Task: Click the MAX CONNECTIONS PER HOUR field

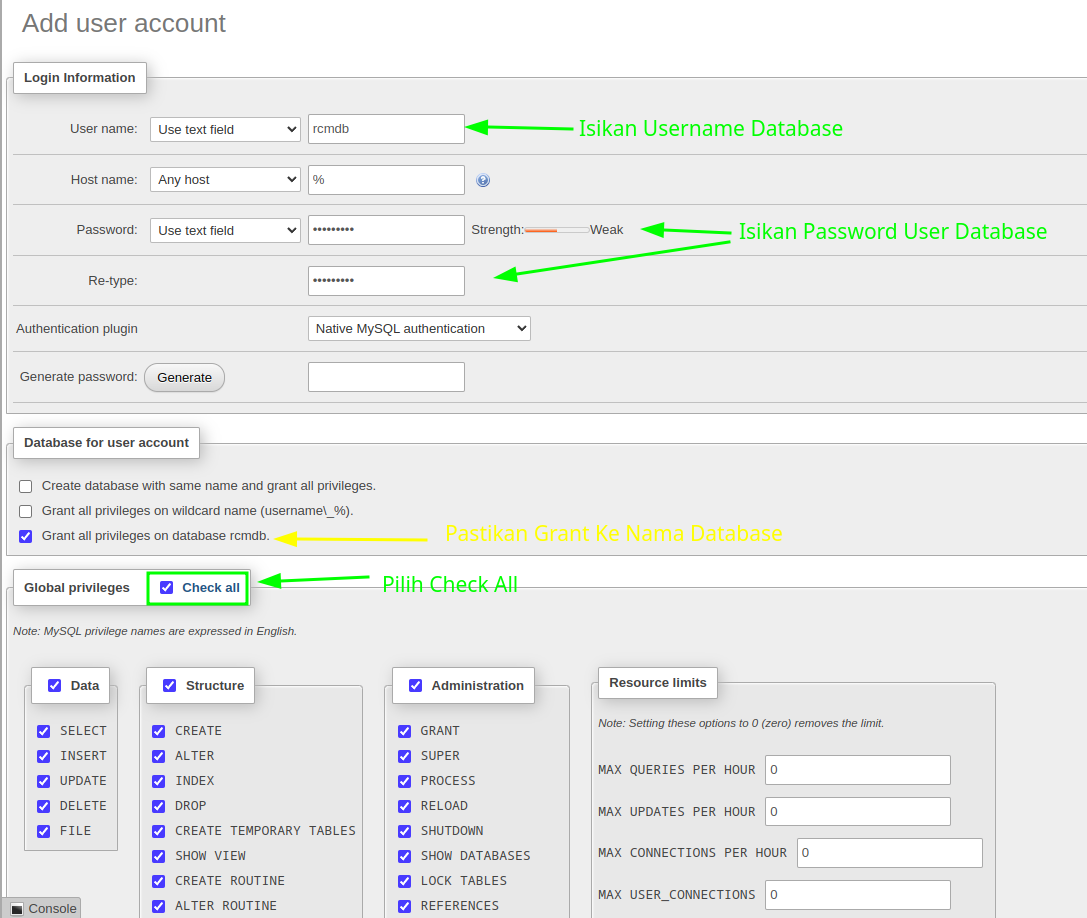Action: point(889,853)
